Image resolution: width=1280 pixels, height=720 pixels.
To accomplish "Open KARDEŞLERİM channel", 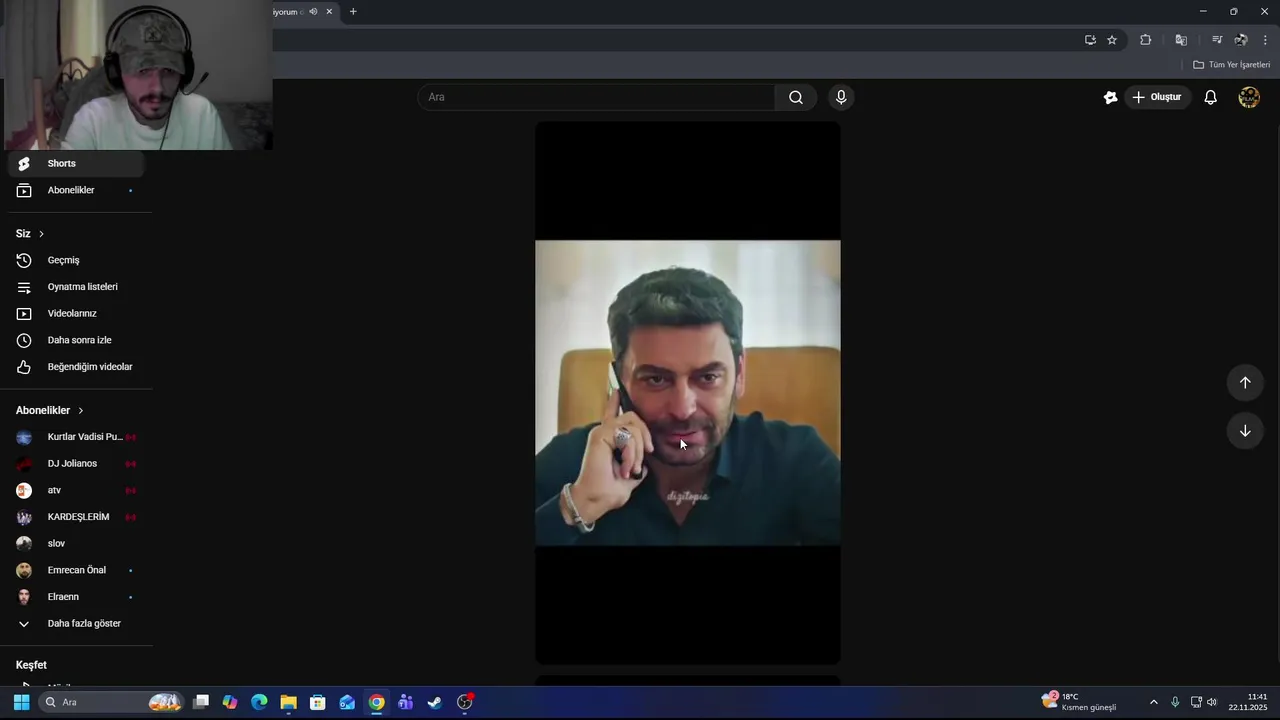I will pos(76,517).
